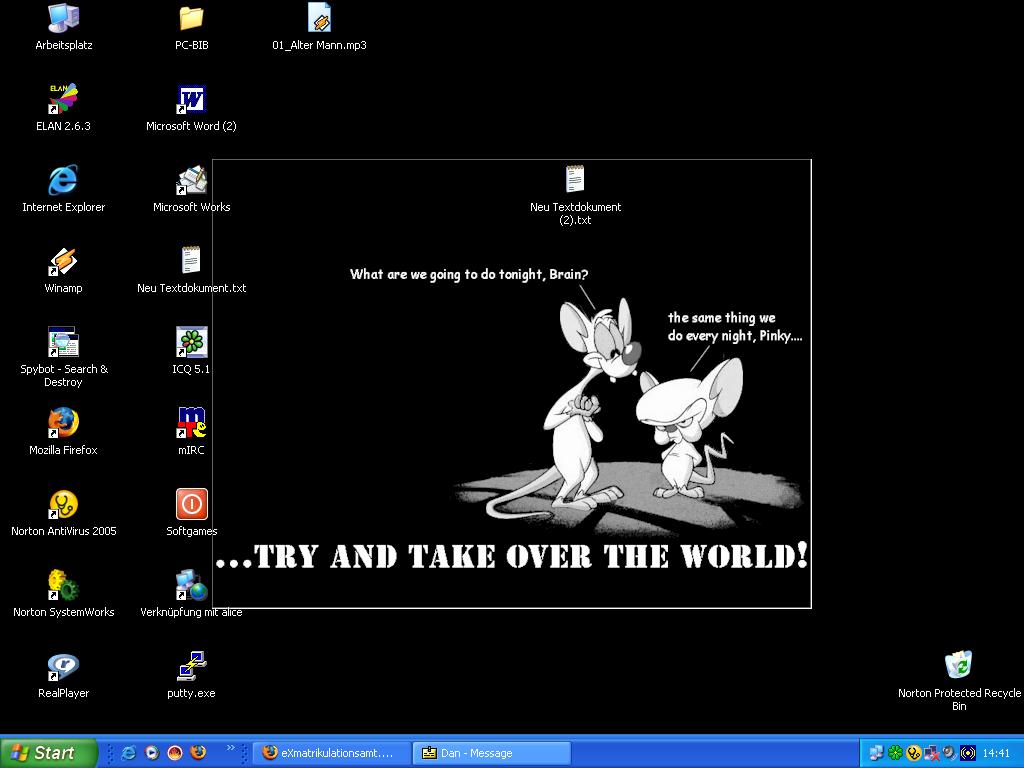
Task: Click the Norton stethoscope tray icon
Action: 914,753
